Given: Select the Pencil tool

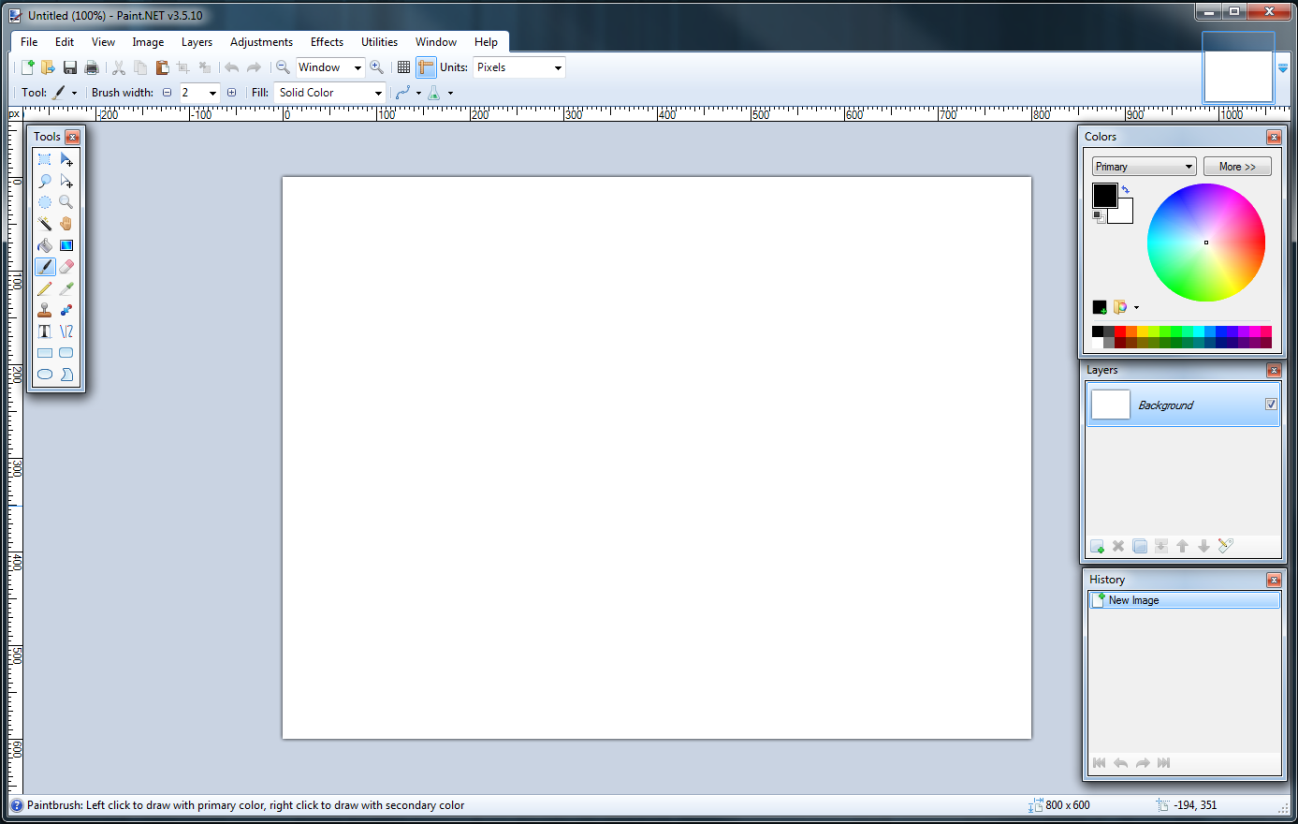Looking at the screenshot, I should point(45,288).
